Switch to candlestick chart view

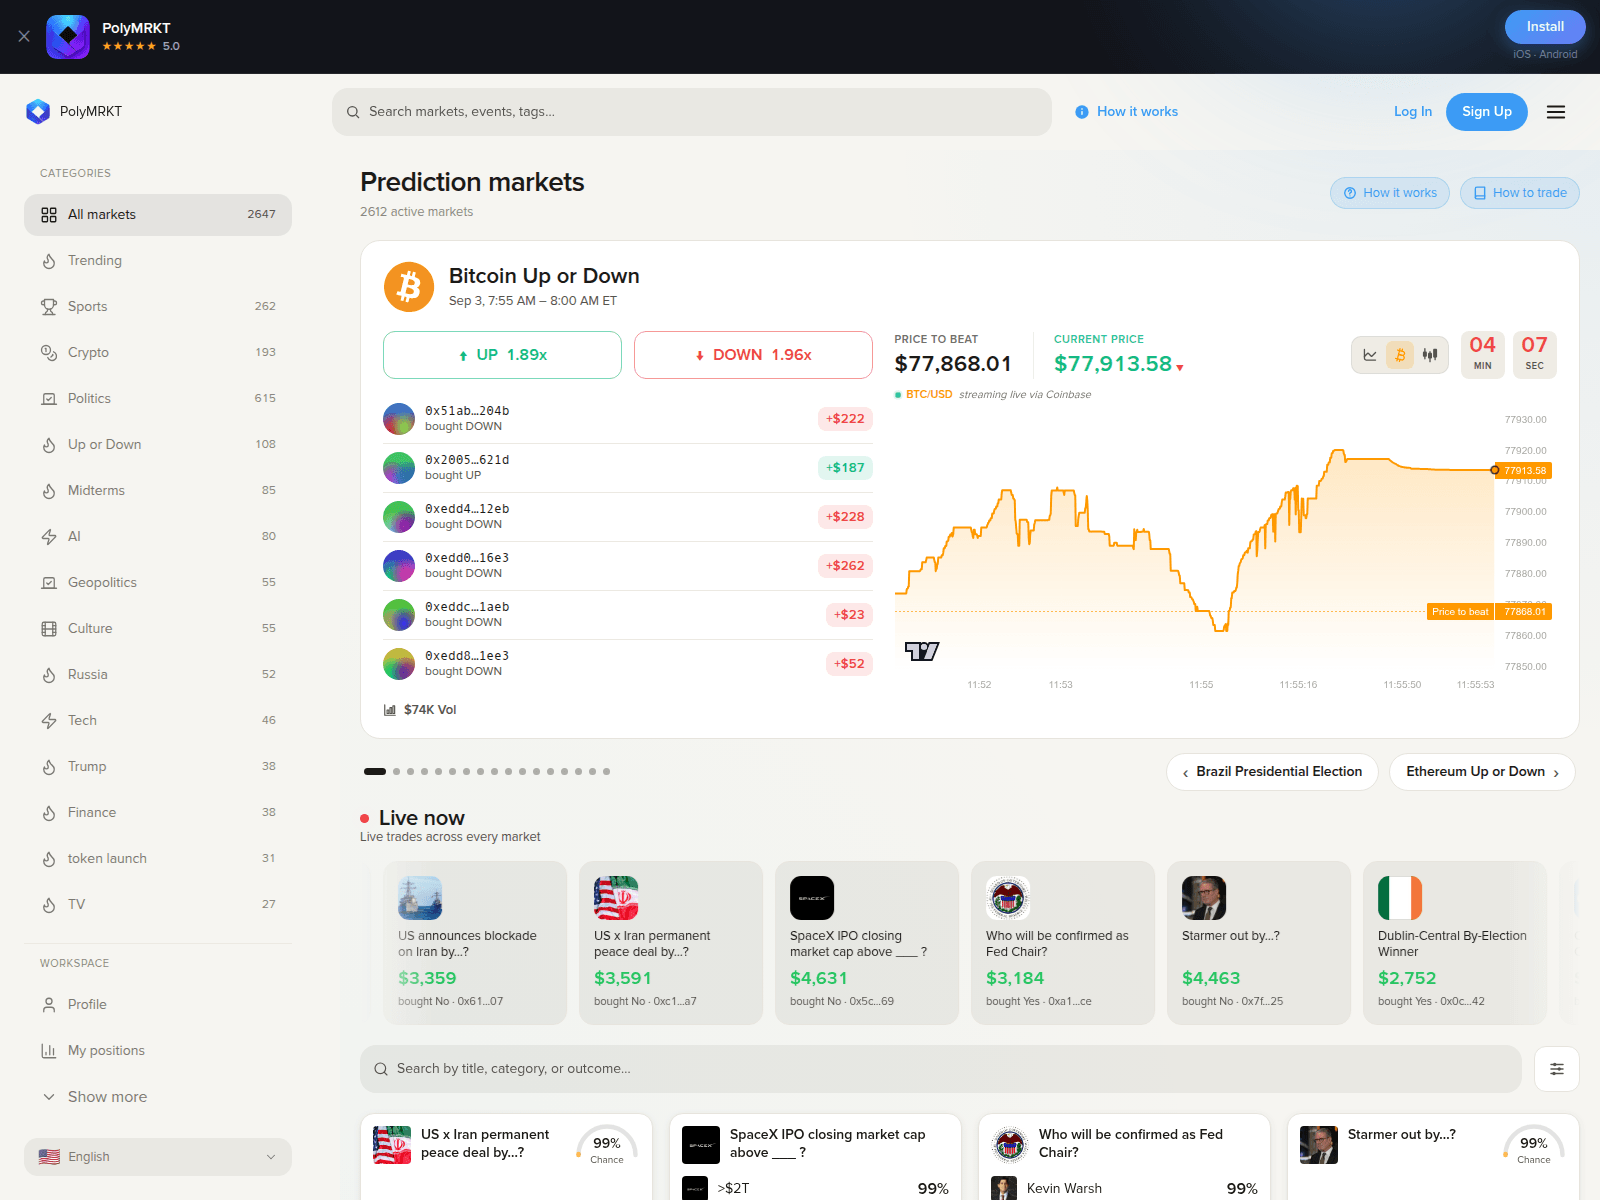(1430, 355)
